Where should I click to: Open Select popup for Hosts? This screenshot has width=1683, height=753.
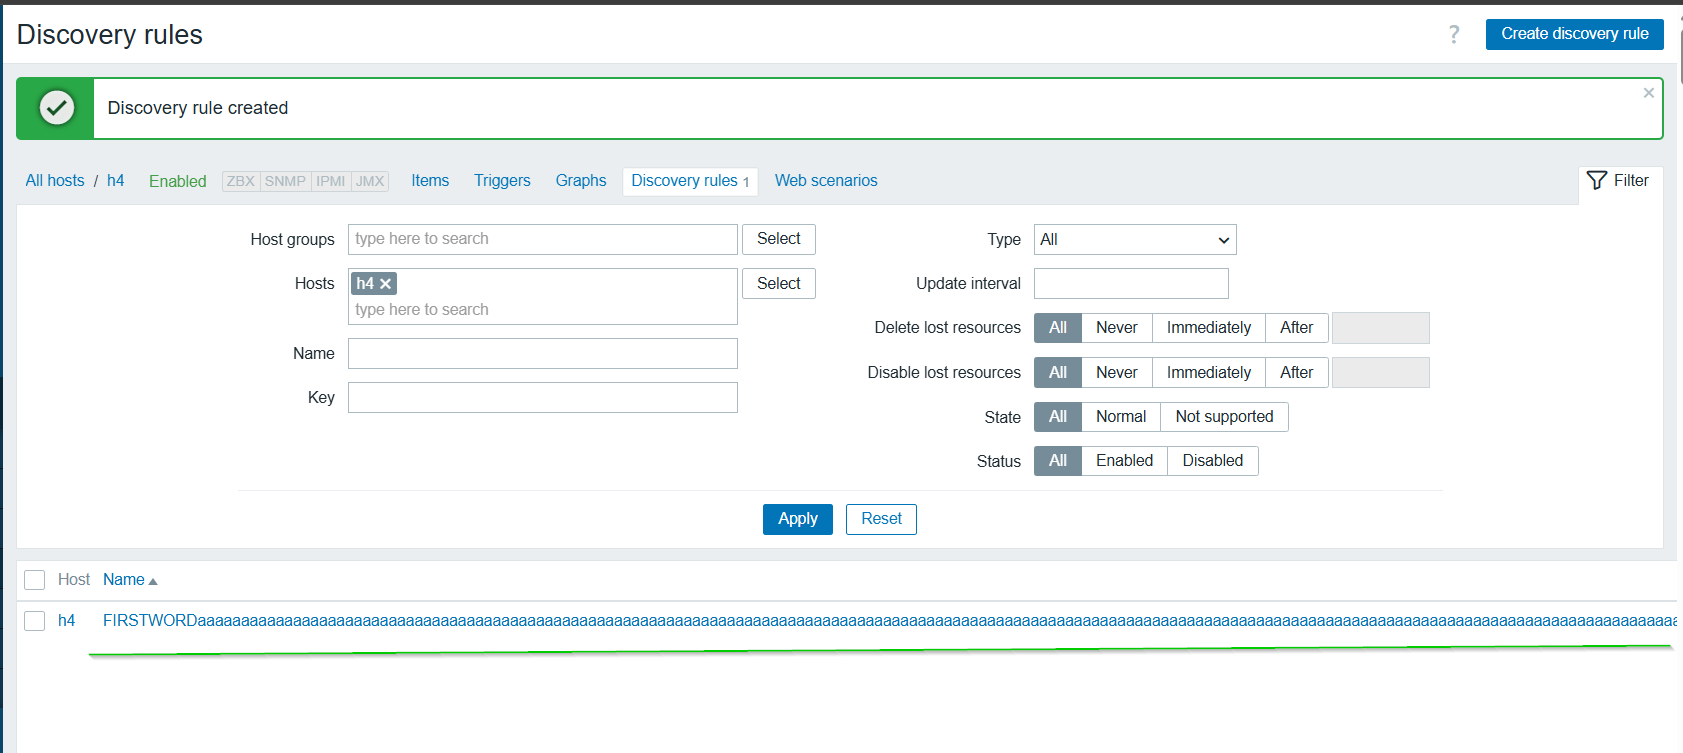coord(778,284)
